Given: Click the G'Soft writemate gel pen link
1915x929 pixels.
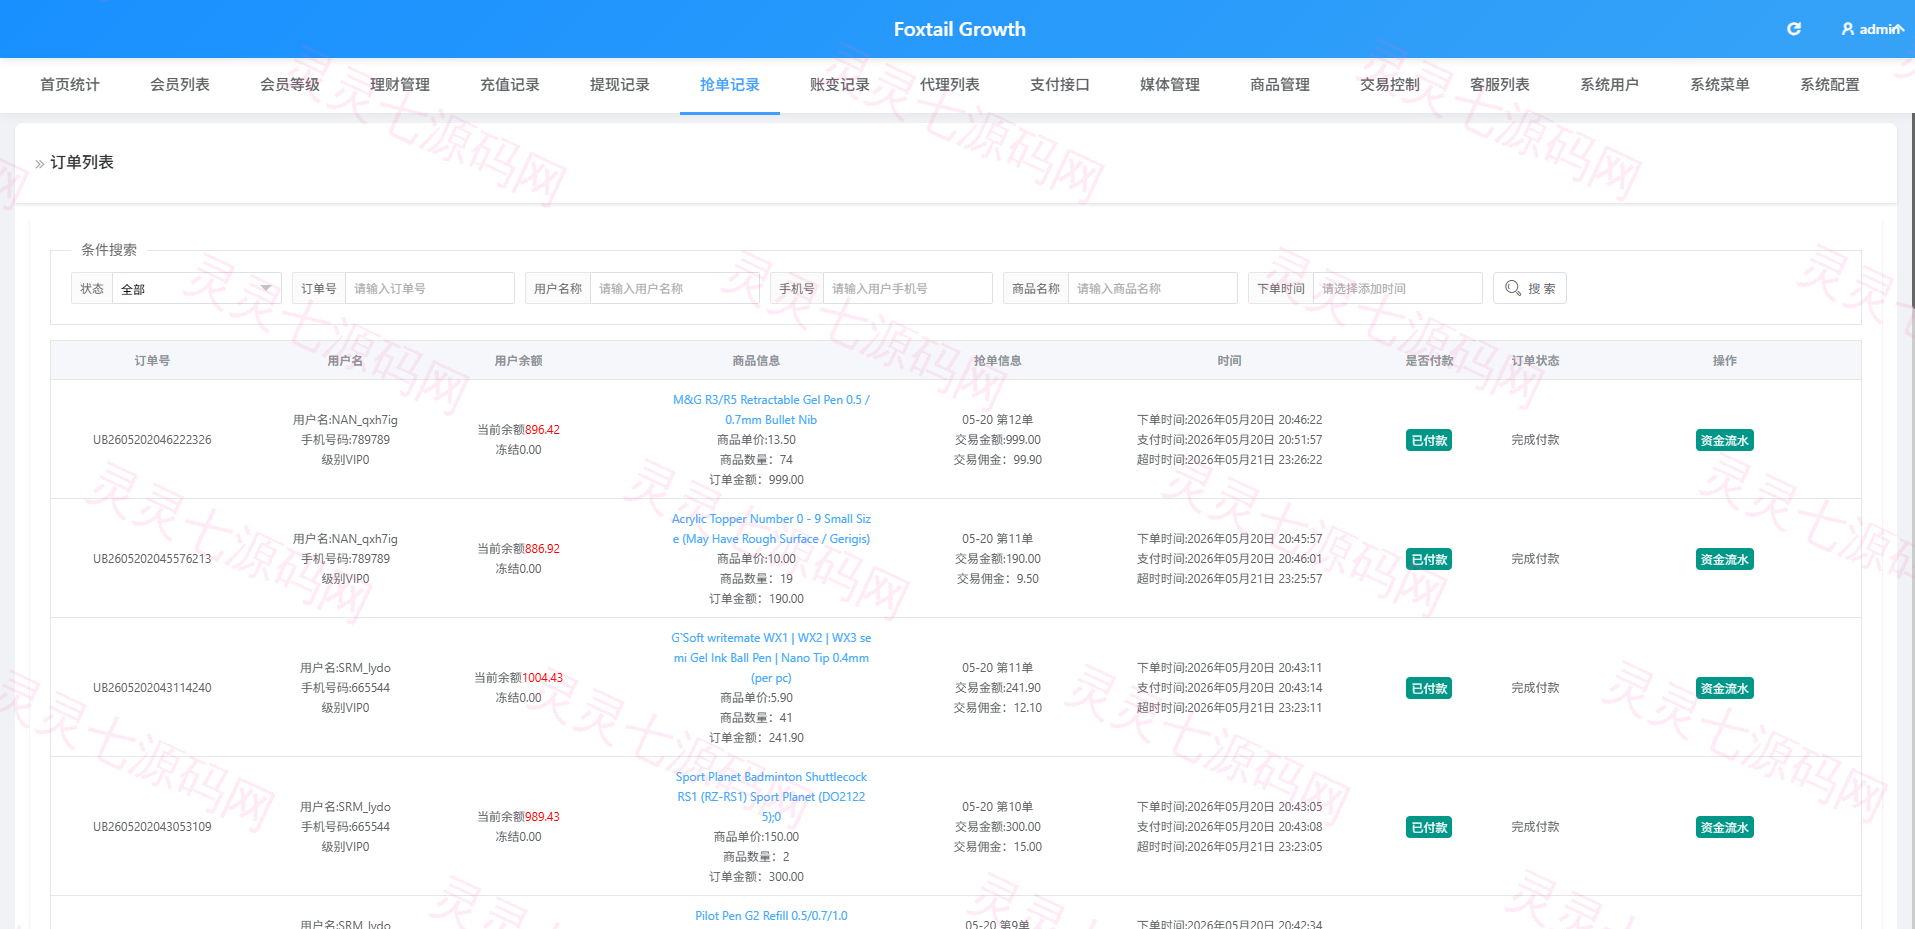Looking at the screenshot, I should pyautogui.click(x=771, y=658).
